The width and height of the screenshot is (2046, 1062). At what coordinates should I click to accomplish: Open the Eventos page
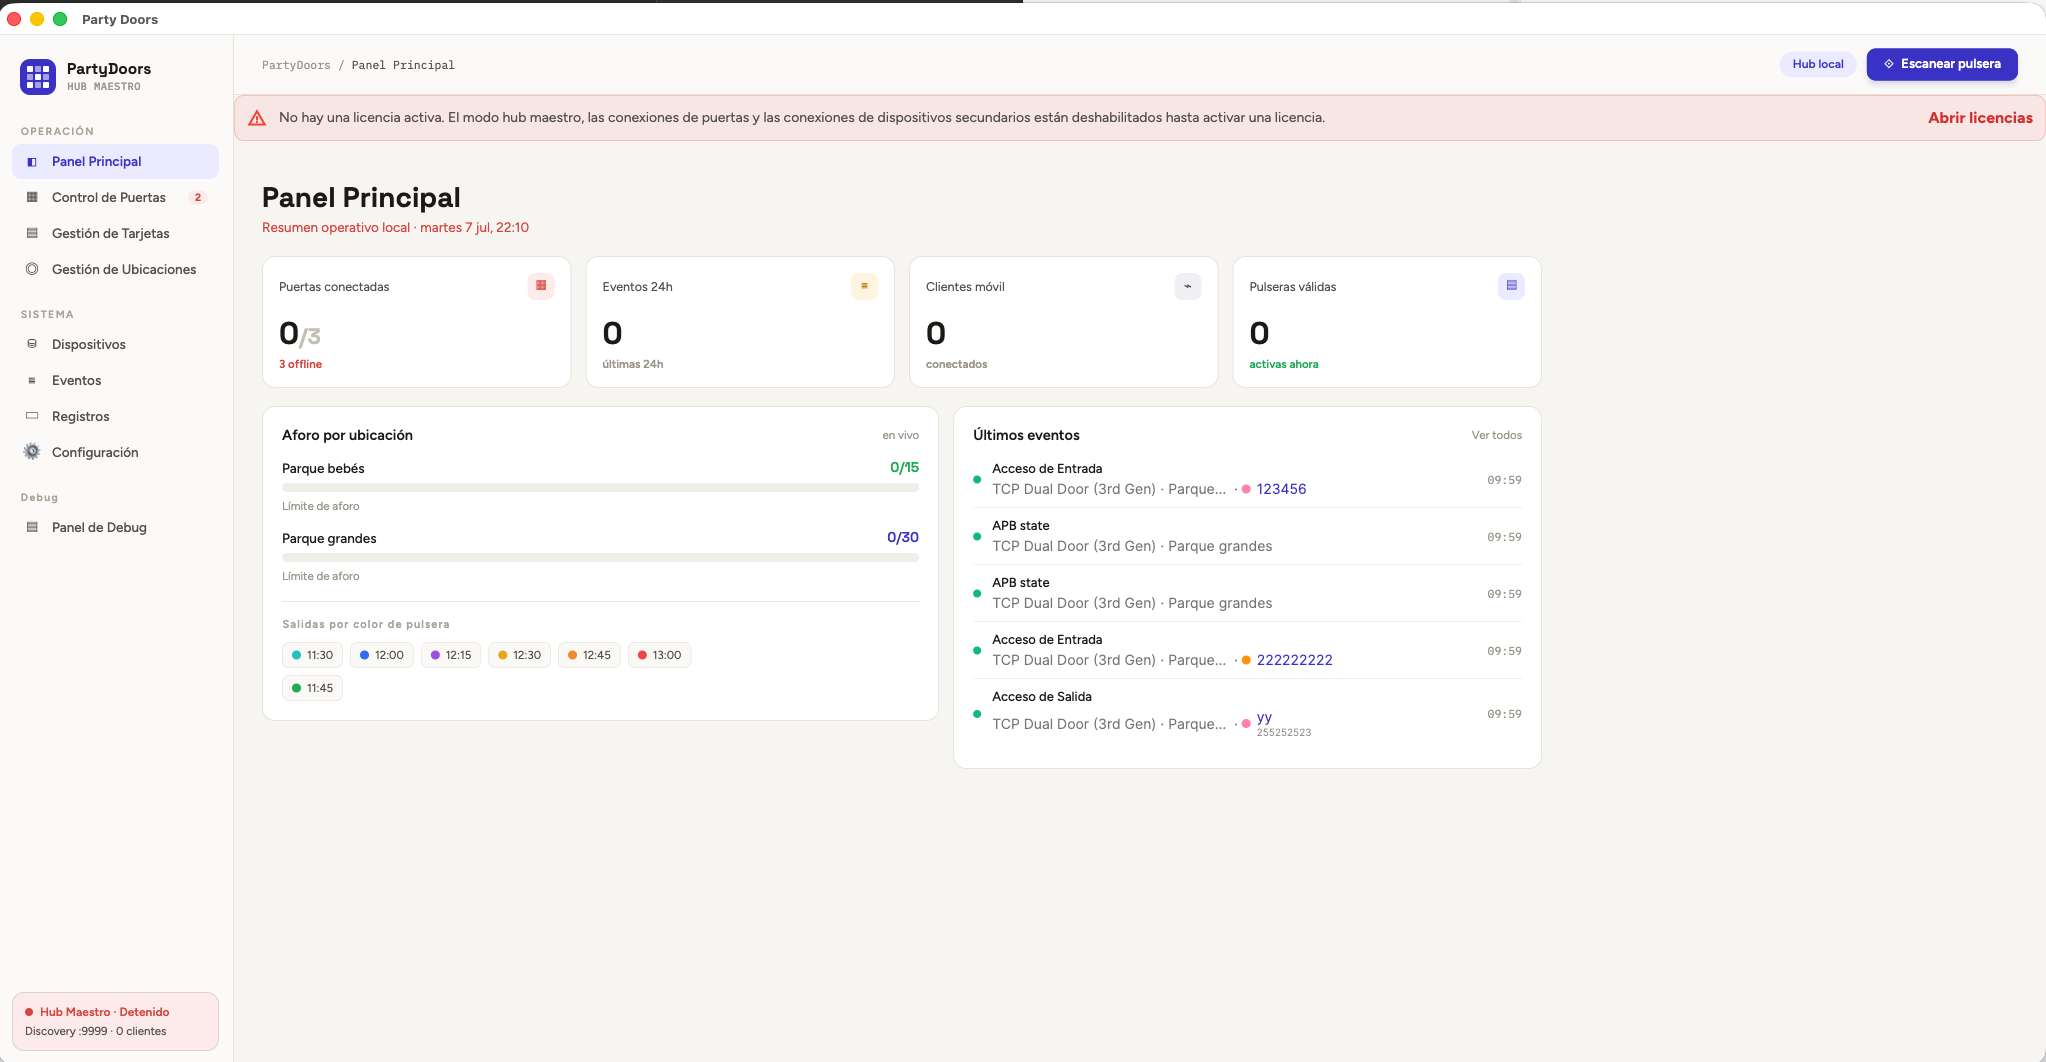pos(116,381)
